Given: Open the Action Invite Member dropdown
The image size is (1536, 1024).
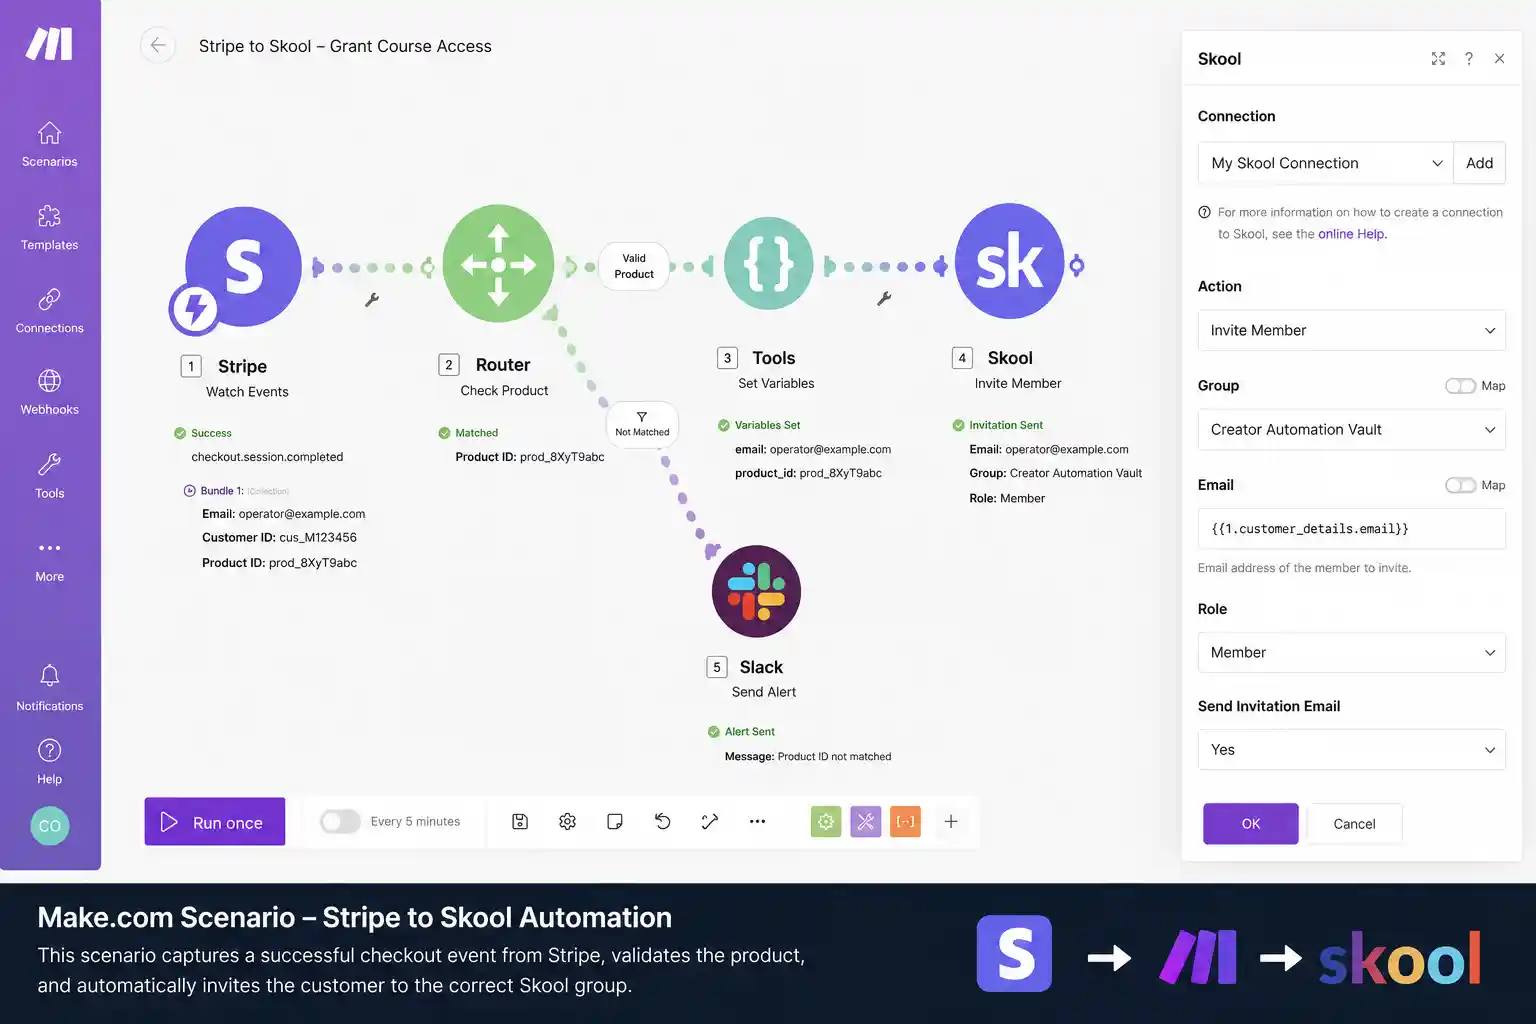Looking at the screenshot, I should (1352, 330).
